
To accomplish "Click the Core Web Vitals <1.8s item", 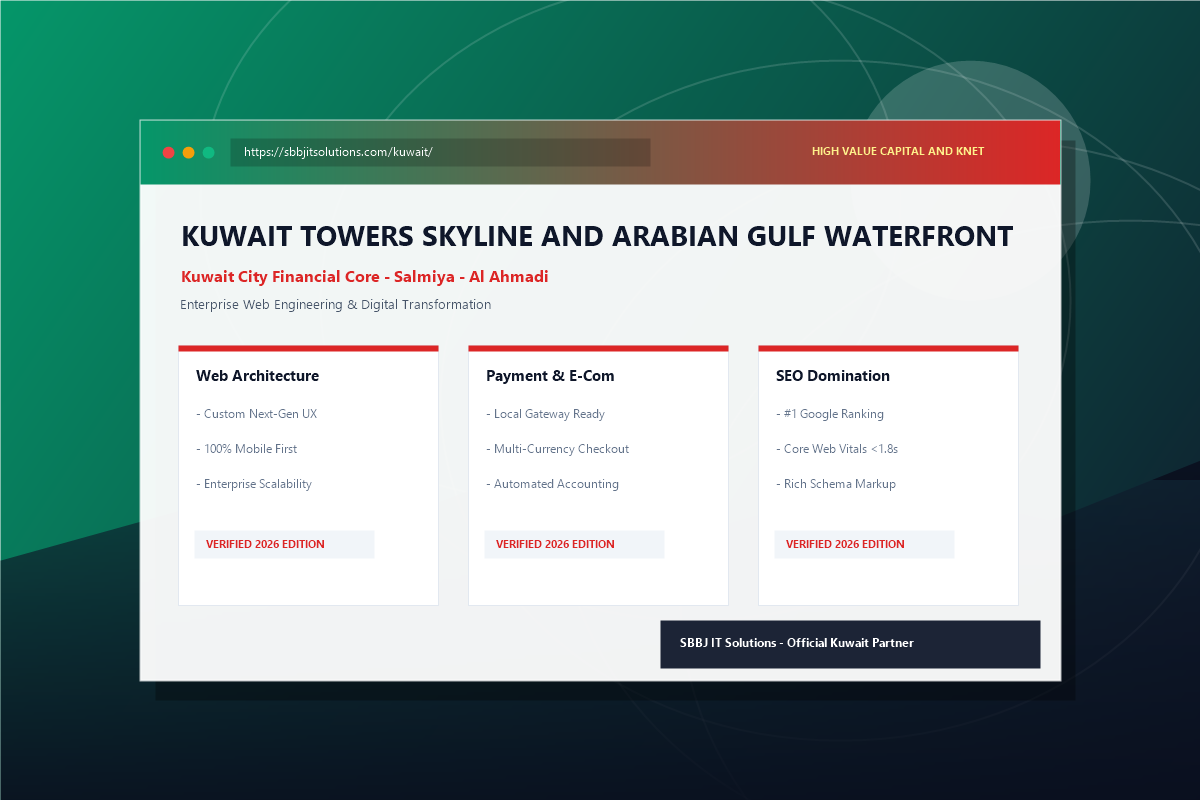I will 837,449.
